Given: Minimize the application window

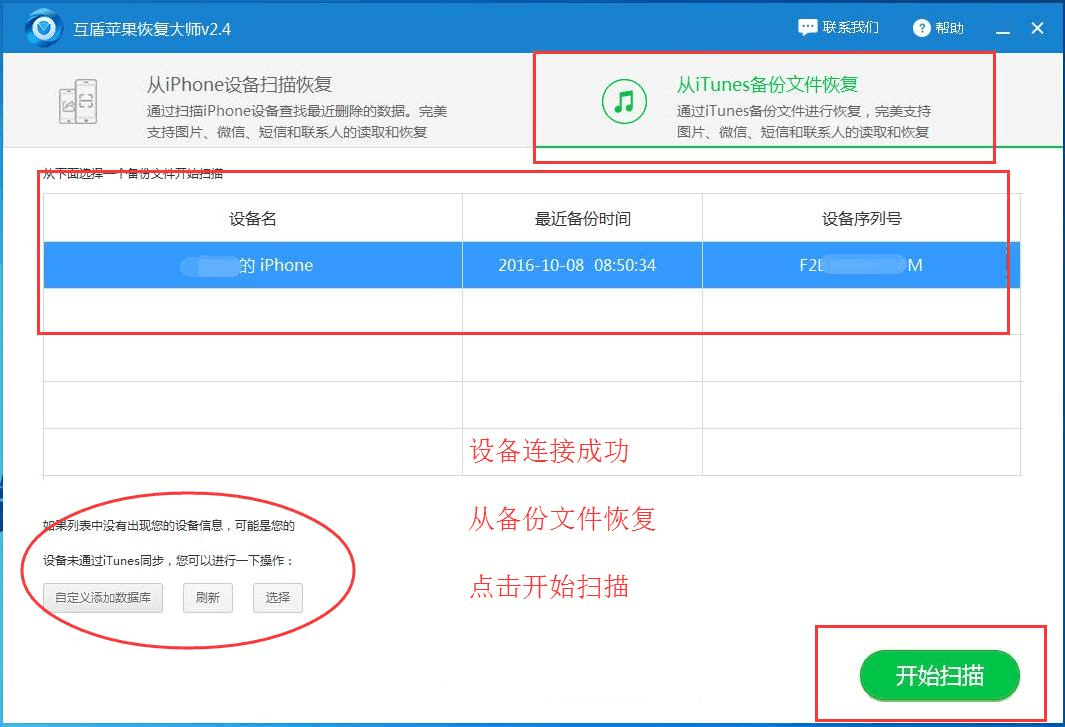Looking at the screenshot, I should 1002,27.
